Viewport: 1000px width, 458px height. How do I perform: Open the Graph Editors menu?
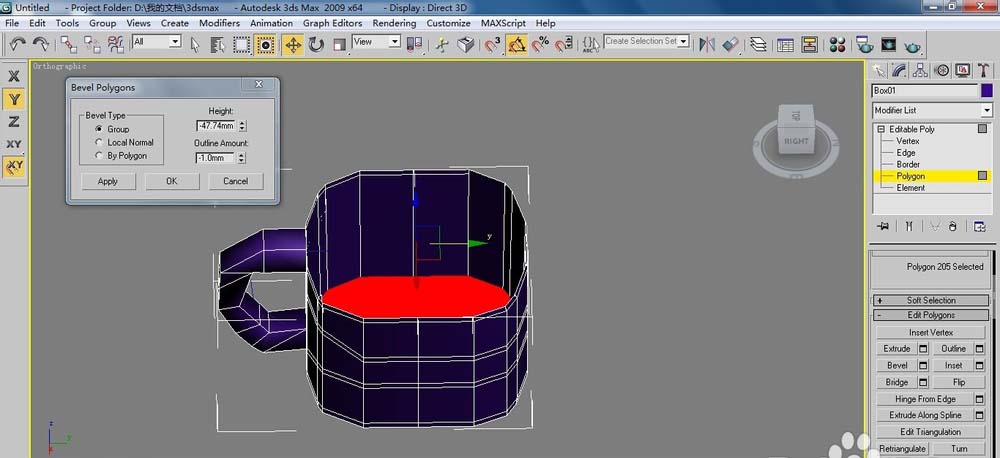332,23
